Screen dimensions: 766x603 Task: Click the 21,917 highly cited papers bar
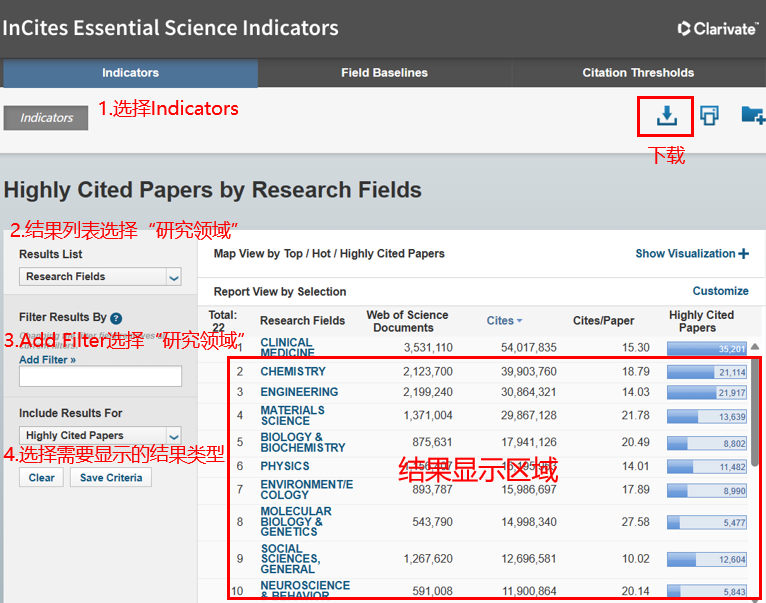coord(706,392)
